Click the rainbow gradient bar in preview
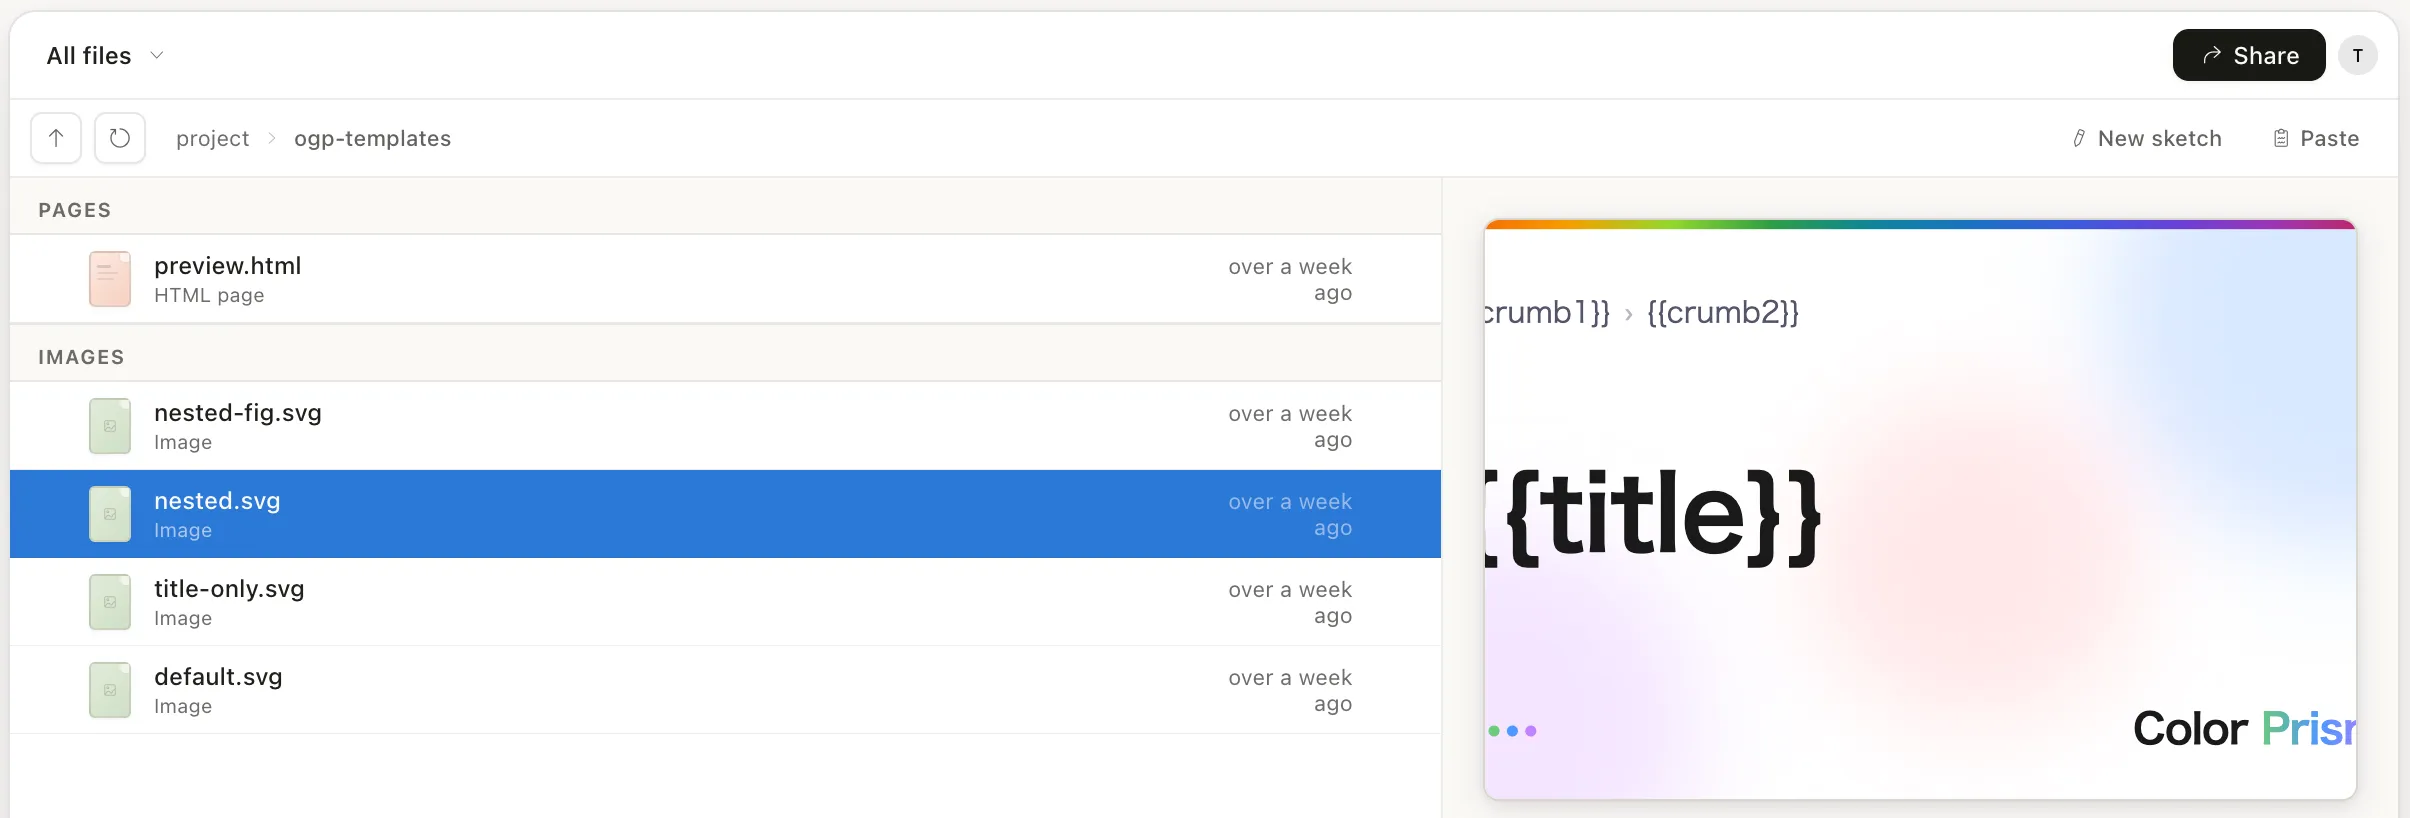 coord(1920,224)
